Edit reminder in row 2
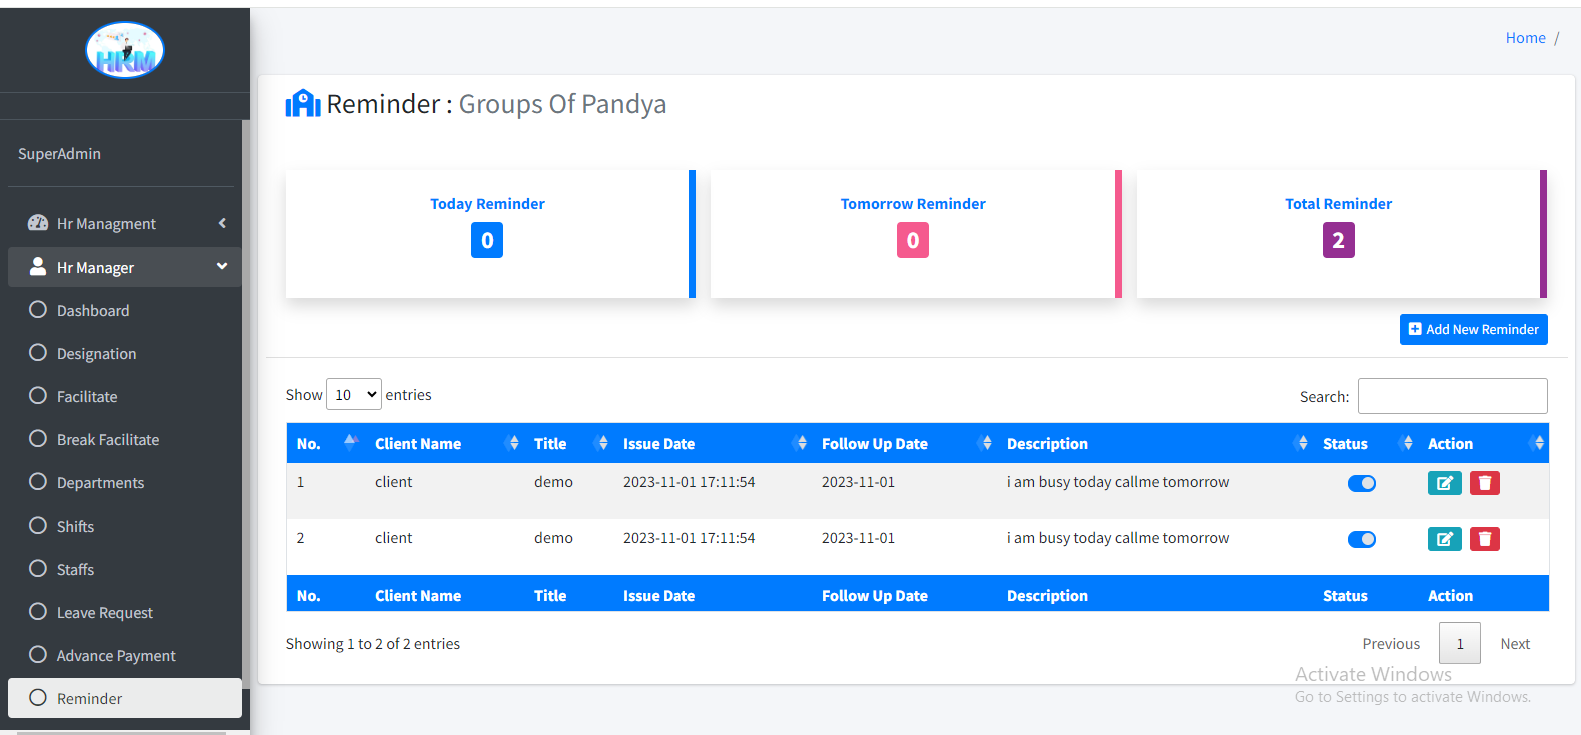1581x735 pixels. [1445, 539]
